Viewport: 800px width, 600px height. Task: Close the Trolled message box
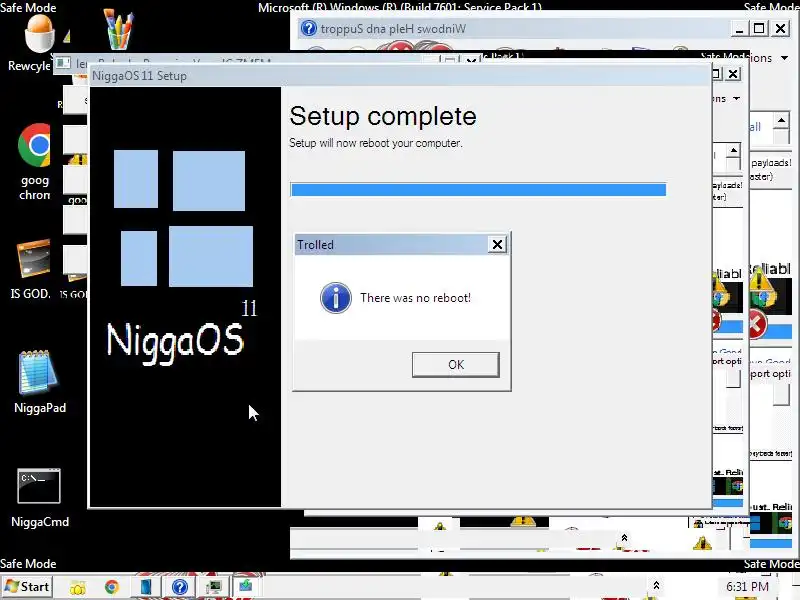[x=497, y=244]
